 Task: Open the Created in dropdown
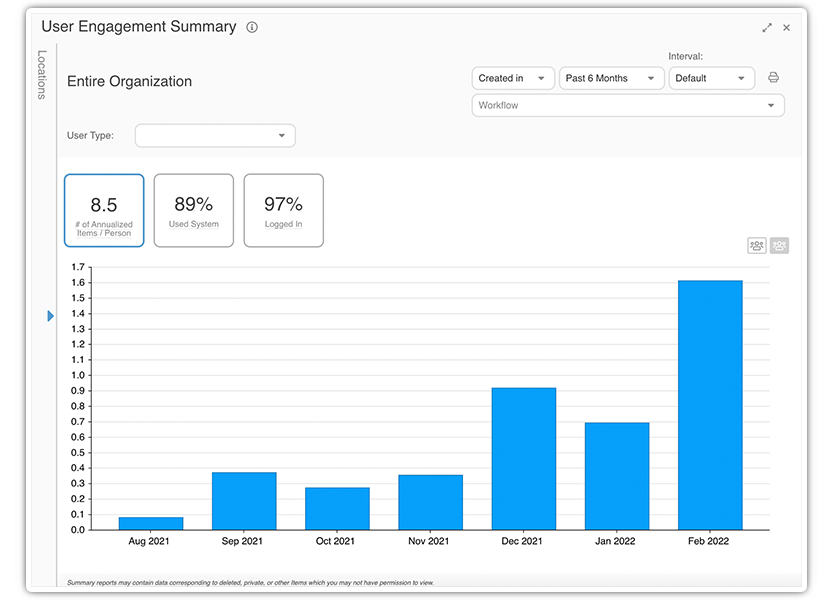(513, 78)
